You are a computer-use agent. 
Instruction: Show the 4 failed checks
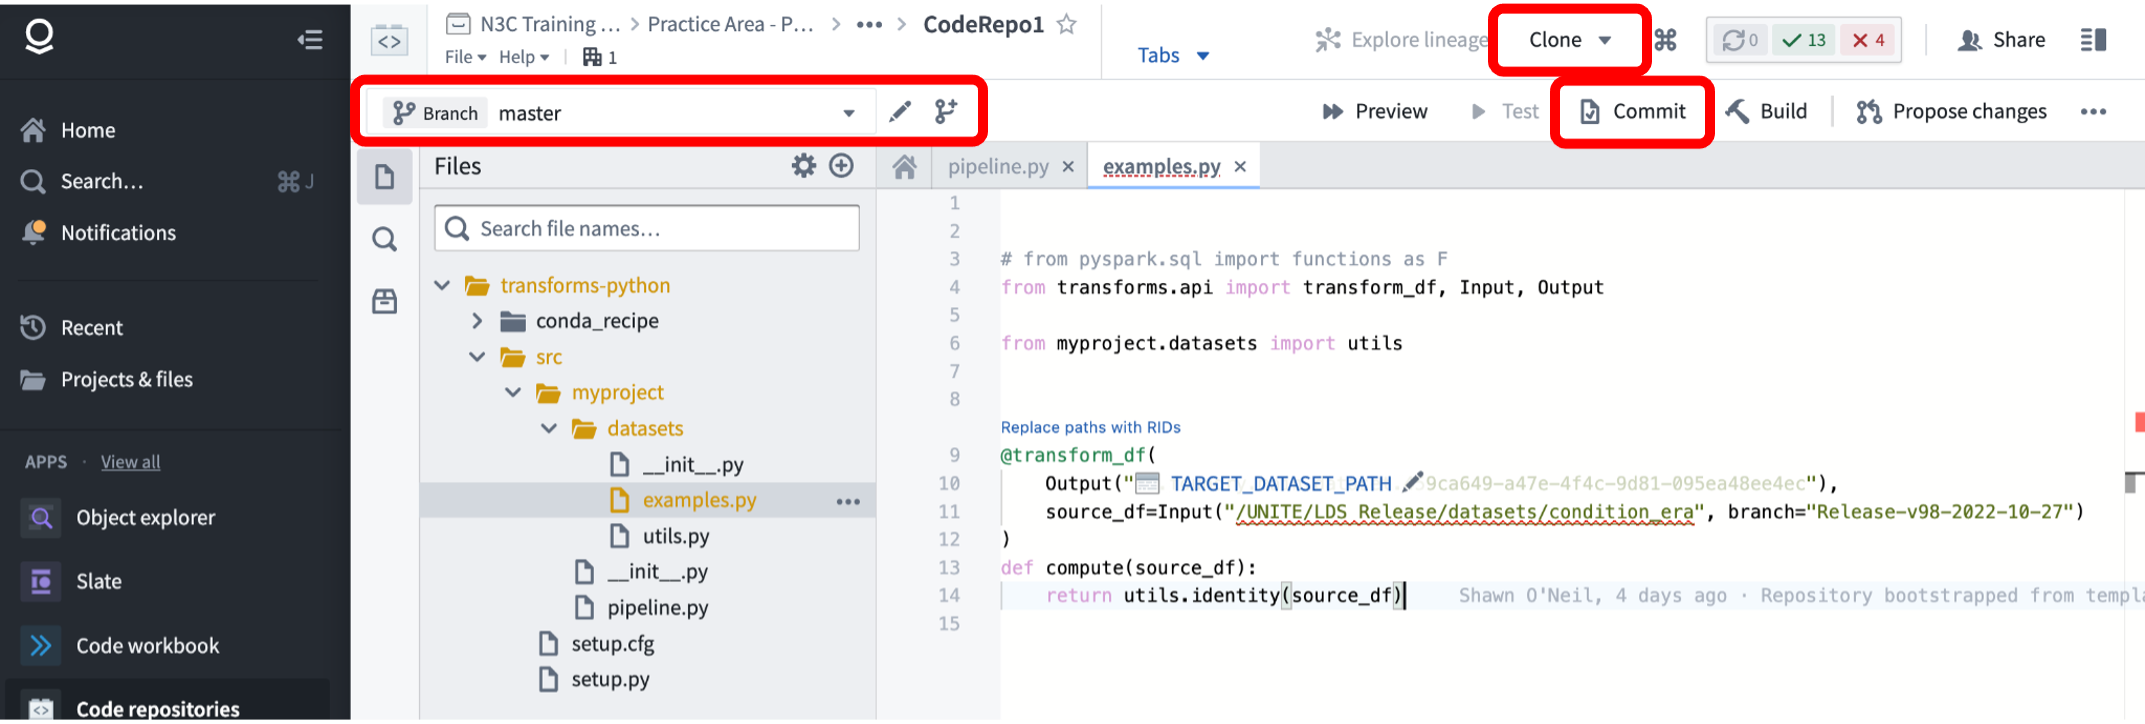tap(1868, 40)
